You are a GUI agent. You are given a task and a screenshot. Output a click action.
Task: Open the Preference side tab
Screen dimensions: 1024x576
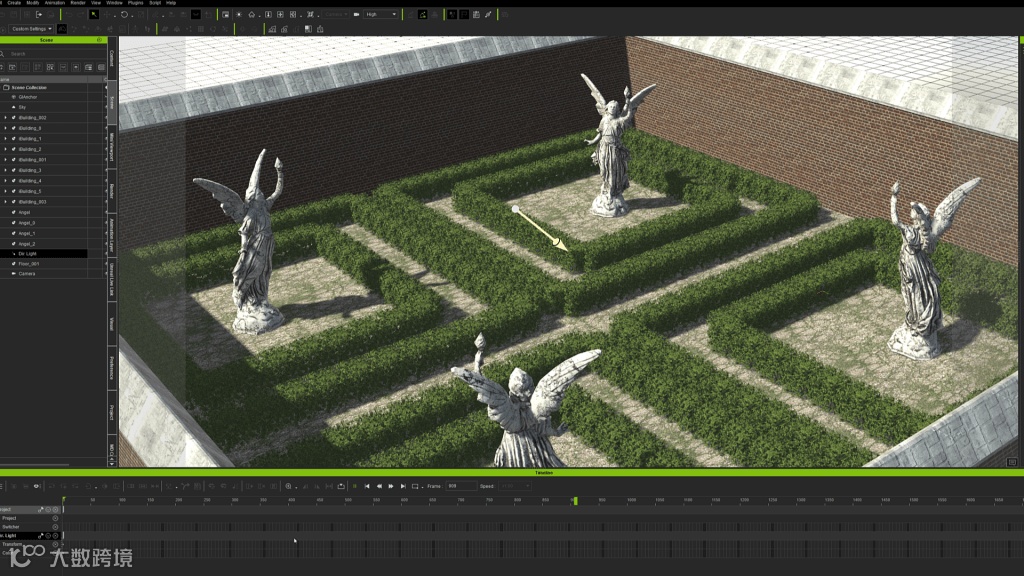click(x=112, y=368)
